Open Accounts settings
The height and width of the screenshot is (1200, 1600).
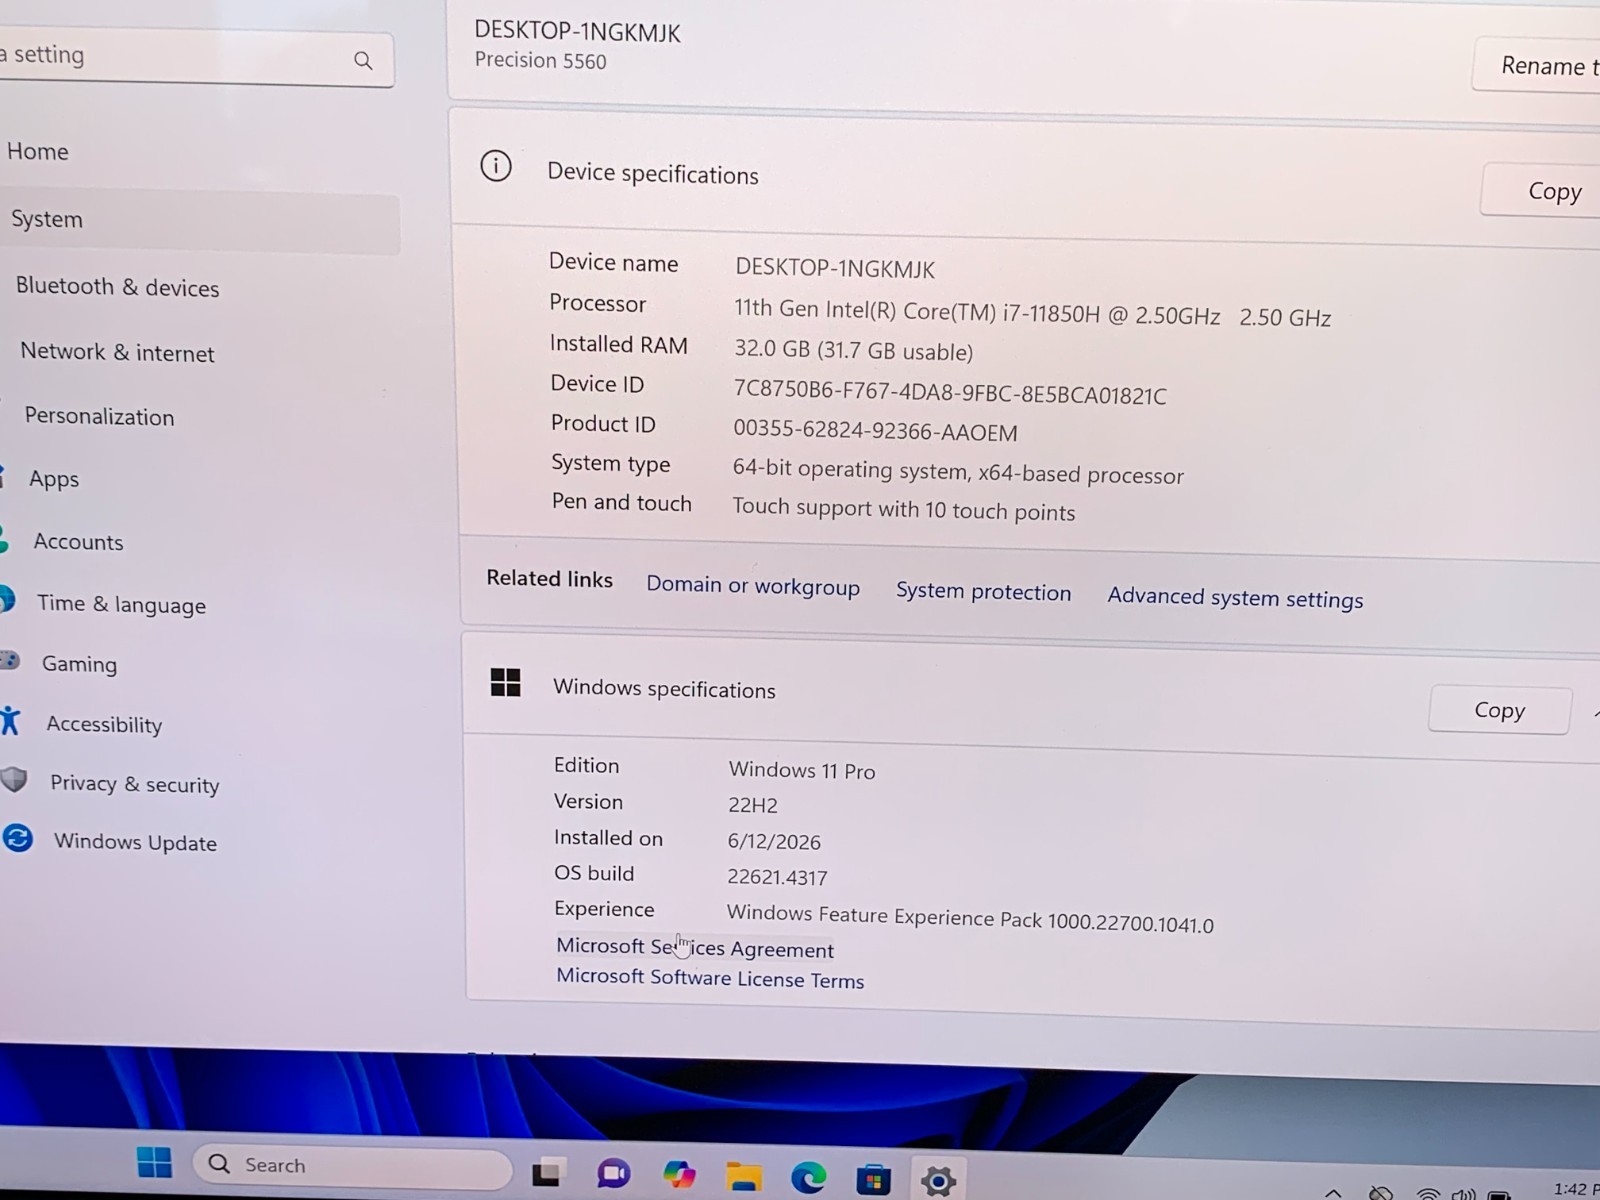coord(78,542)
